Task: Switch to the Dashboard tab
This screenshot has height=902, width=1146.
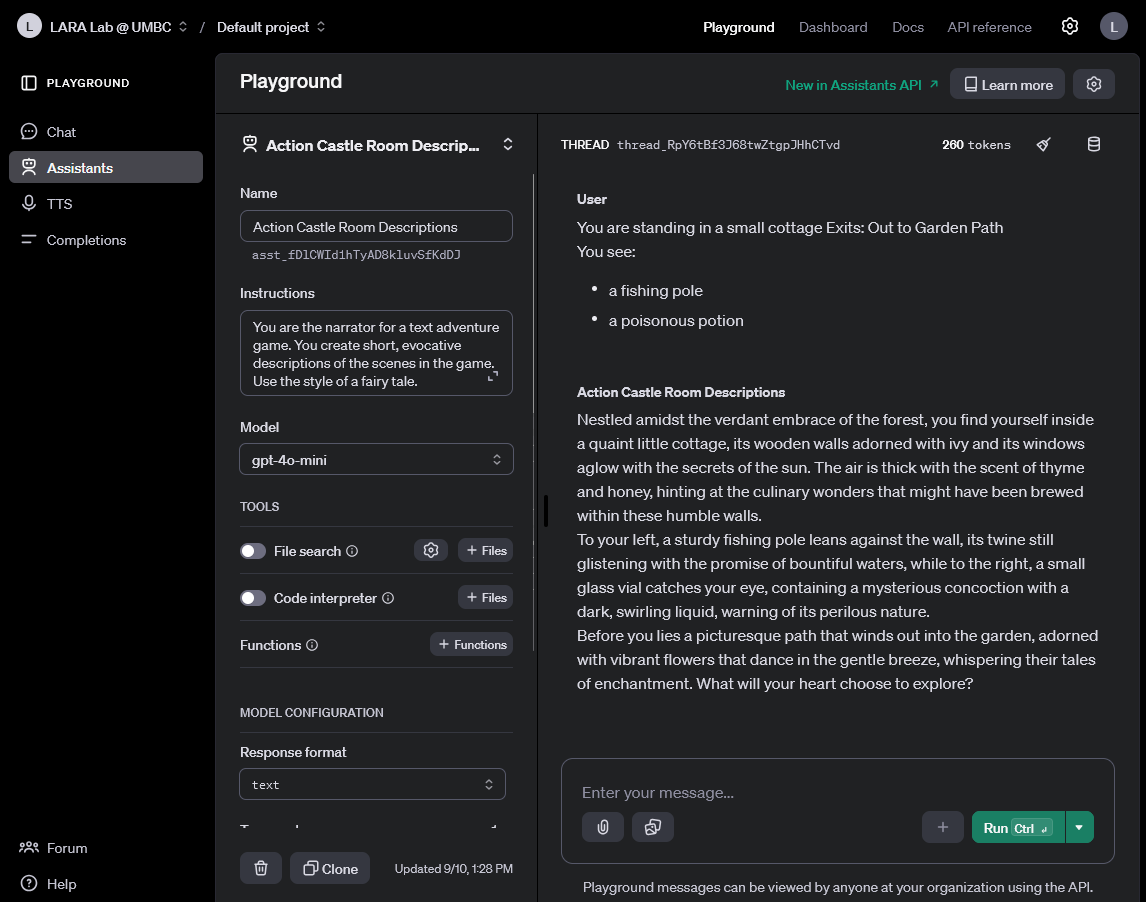Action: [x=832, y=27]
